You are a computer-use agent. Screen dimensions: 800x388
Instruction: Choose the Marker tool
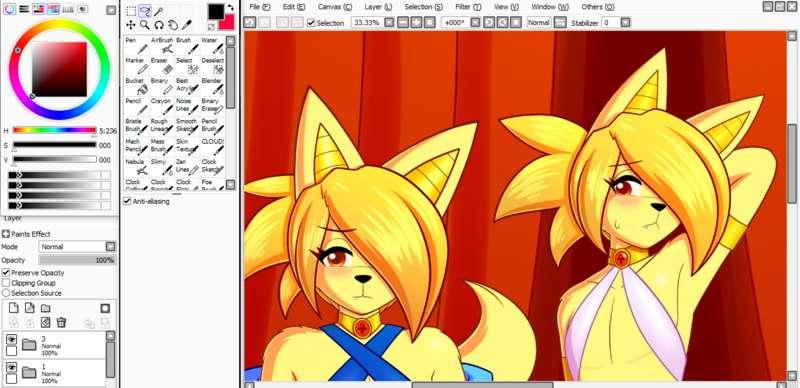[136, 66]
